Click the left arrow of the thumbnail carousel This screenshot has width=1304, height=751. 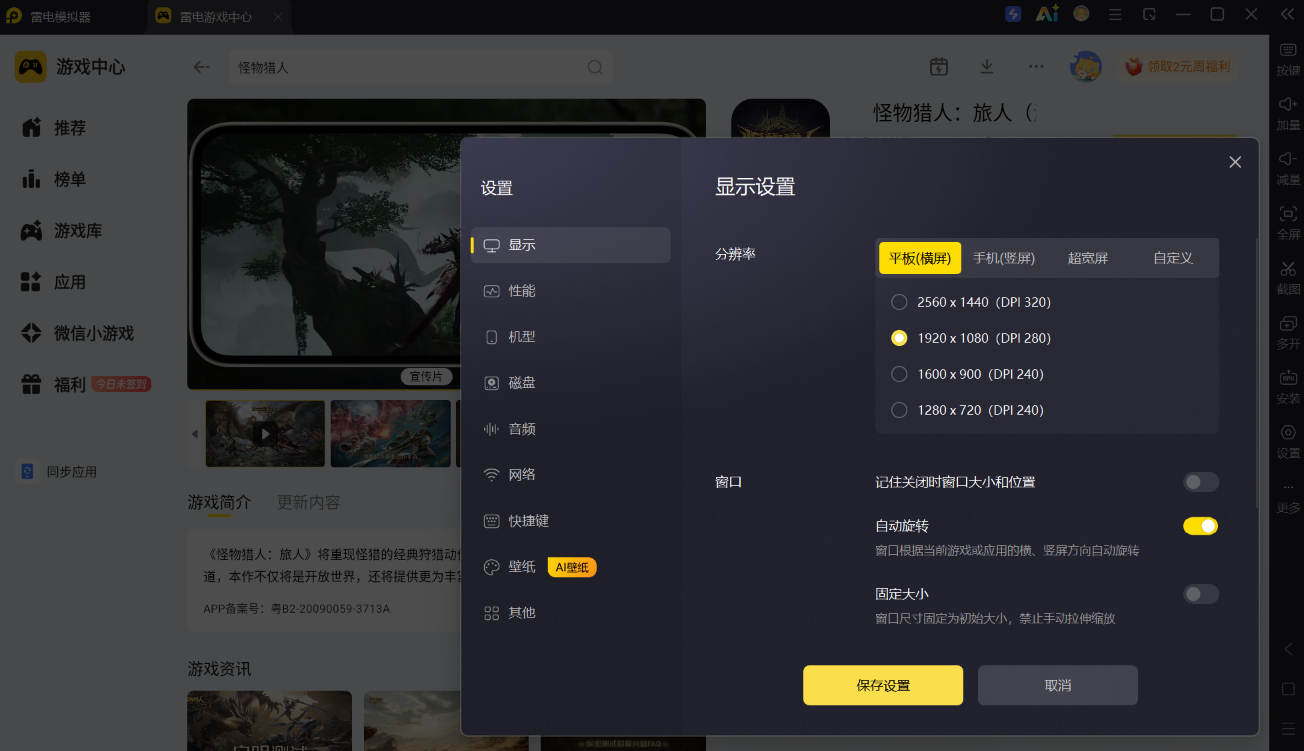click(x=195, y=434)
